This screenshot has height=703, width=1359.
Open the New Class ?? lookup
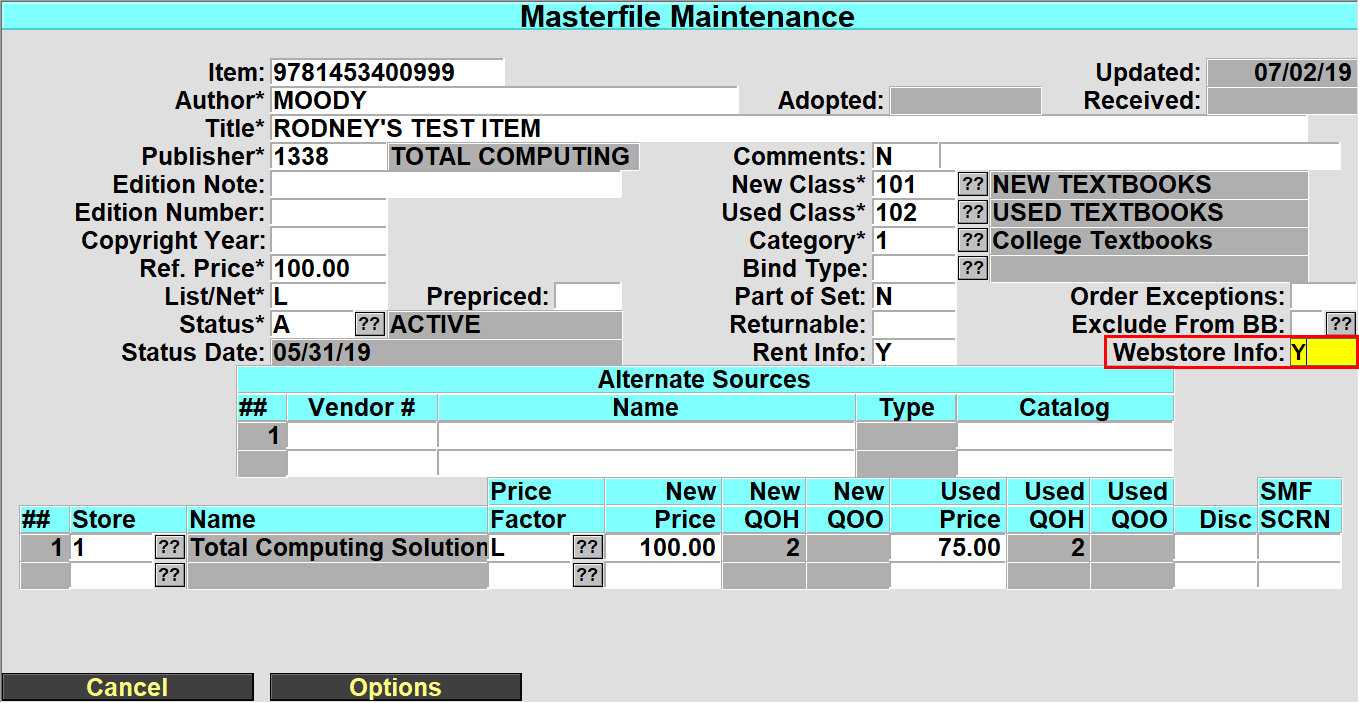point(973,185)
